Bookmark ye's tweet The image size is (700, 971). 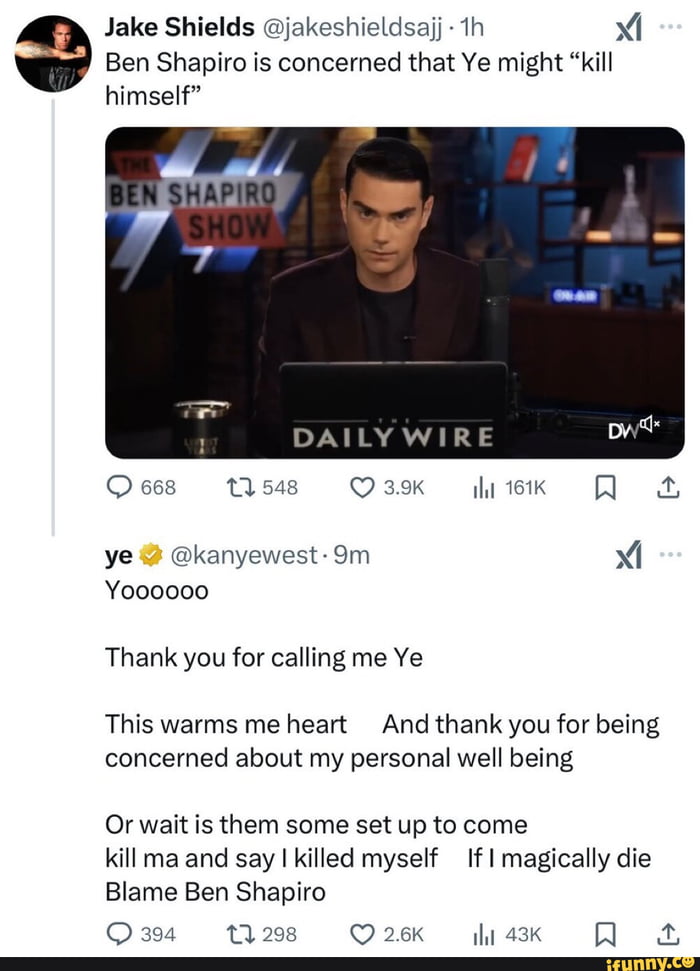603,934
